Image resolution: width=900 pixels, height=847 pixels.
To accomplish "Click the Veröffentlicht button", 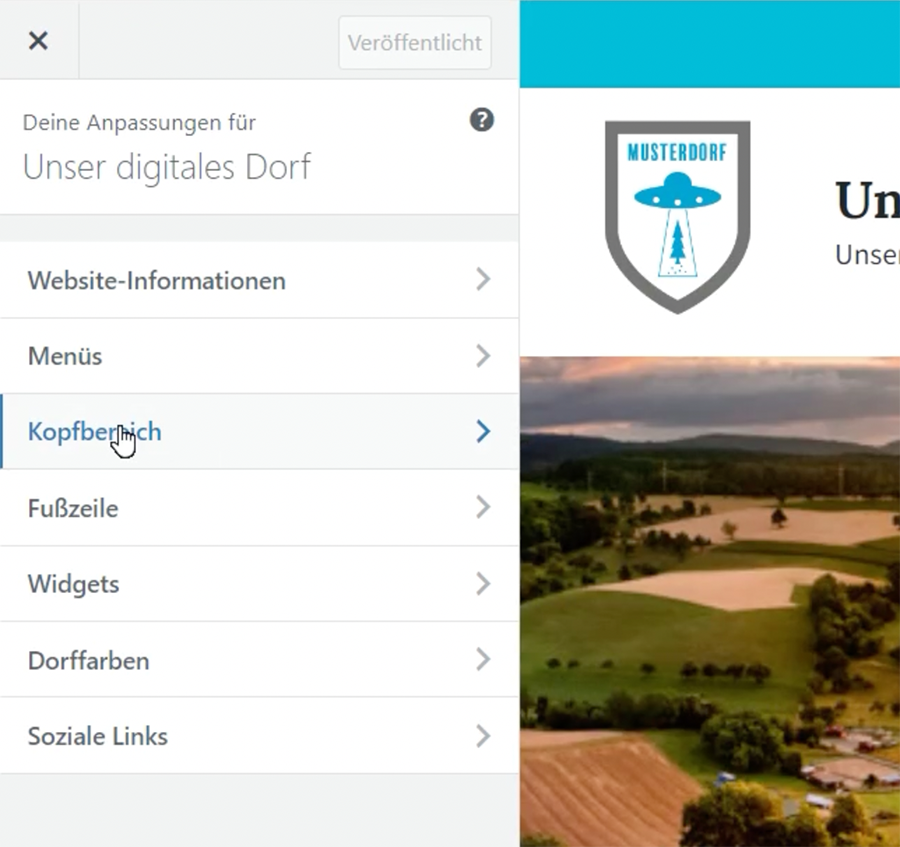I will pyautogui.click(x=415, y=43).
